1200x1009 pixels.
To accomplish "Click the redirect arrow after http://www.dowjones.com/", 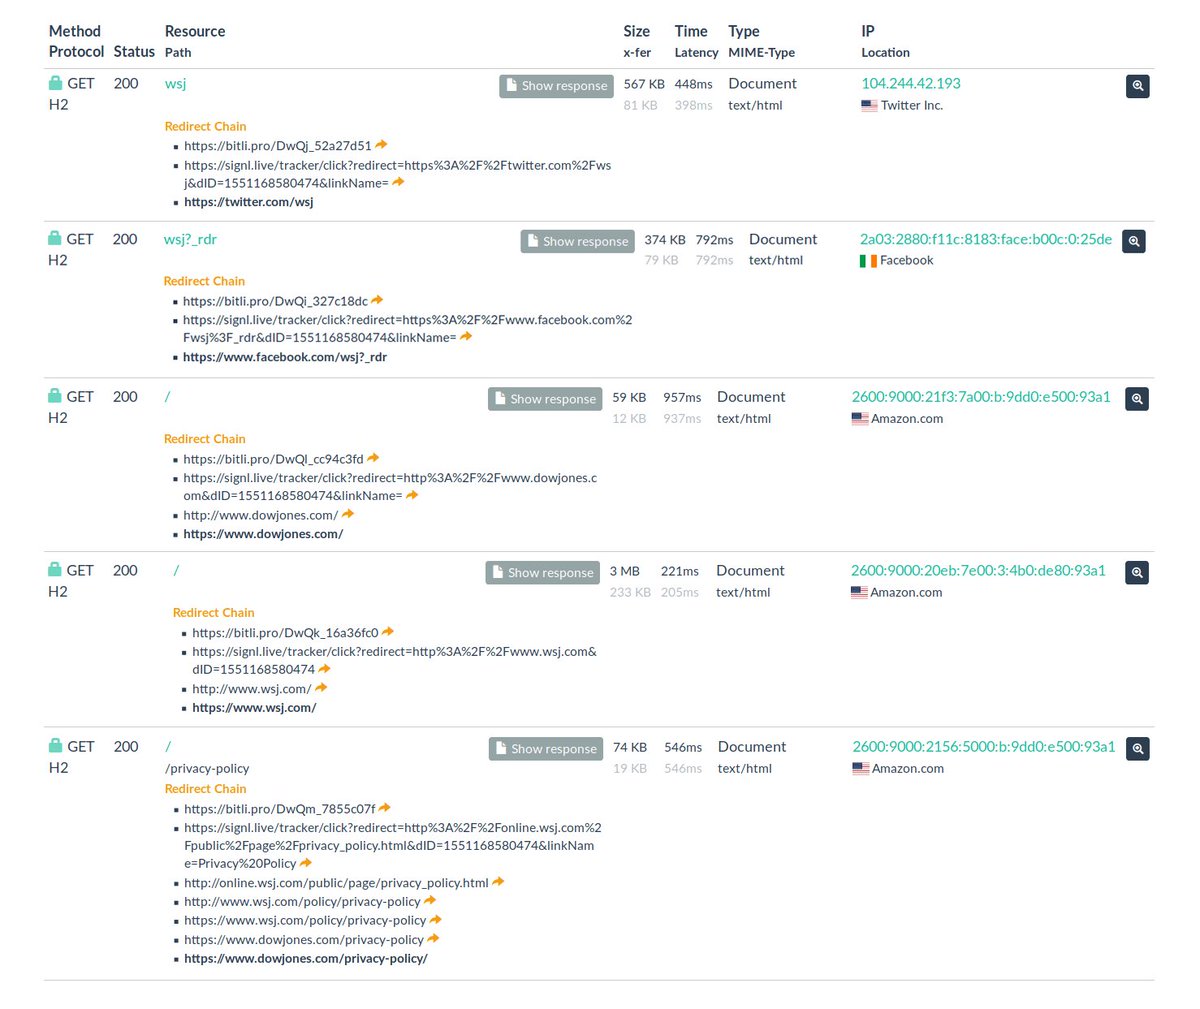I will tap(348, 514).
